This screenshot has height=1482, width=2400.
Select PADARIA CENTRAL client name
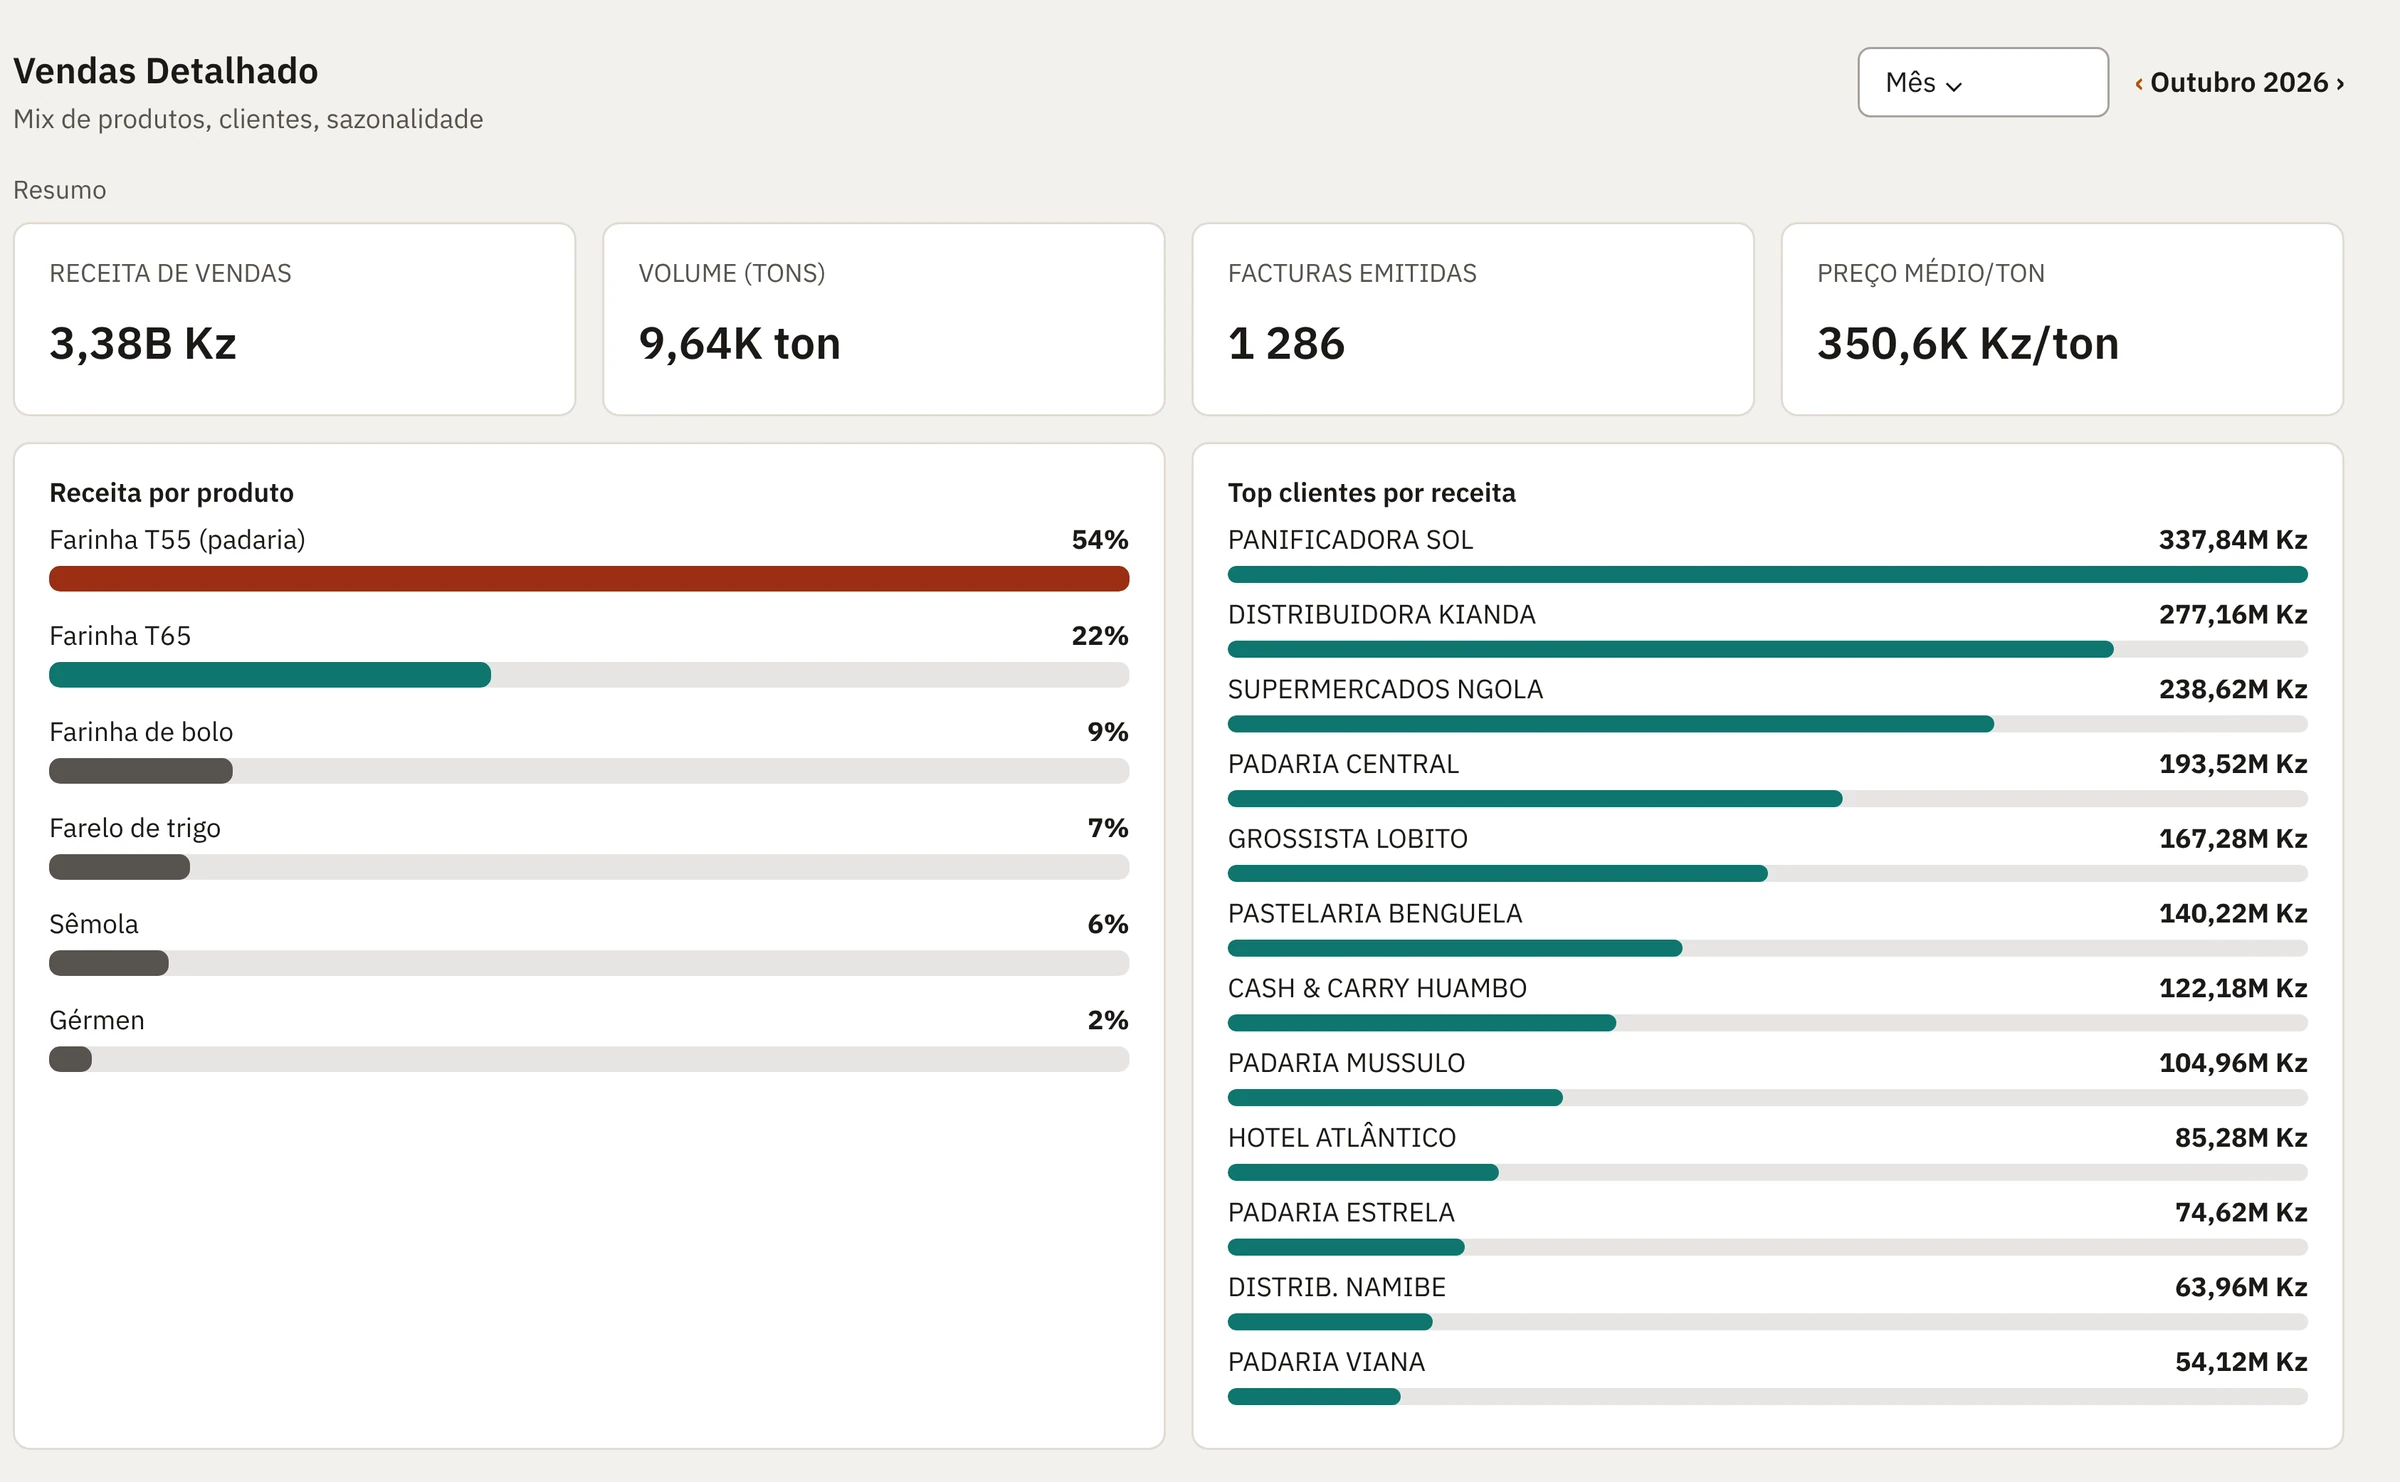(1343, 764)
